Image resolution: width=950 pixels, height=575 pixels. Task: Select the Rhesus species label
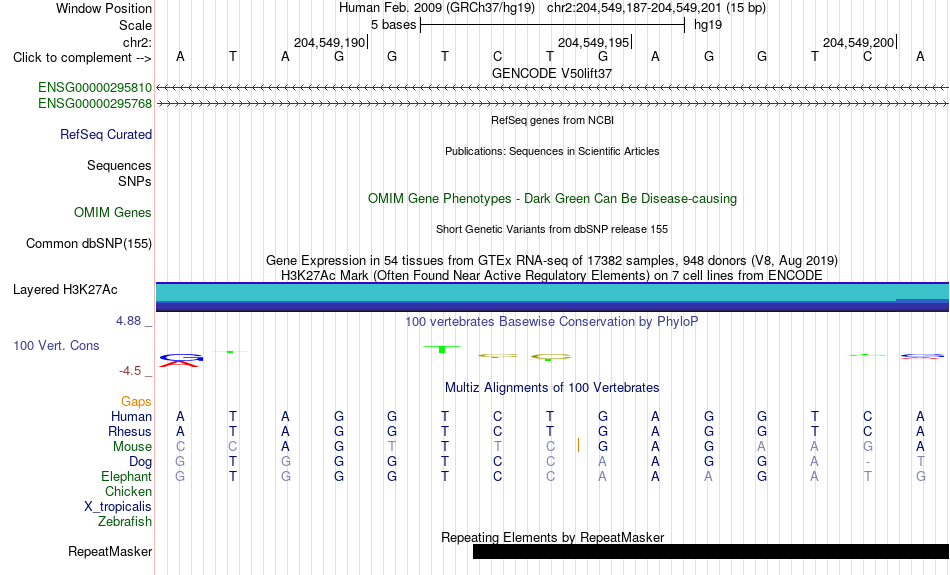130,431
